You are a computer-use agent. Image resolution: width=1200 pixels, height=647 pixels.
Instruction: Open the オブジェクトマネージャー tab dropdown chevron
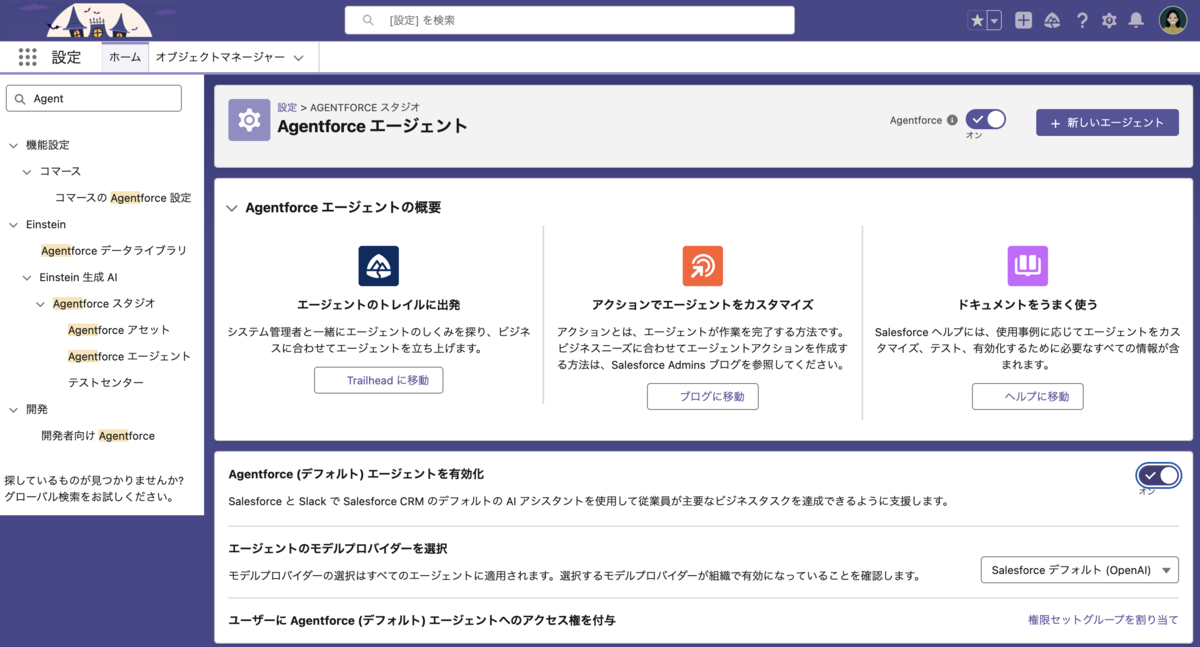pos(298,58)
